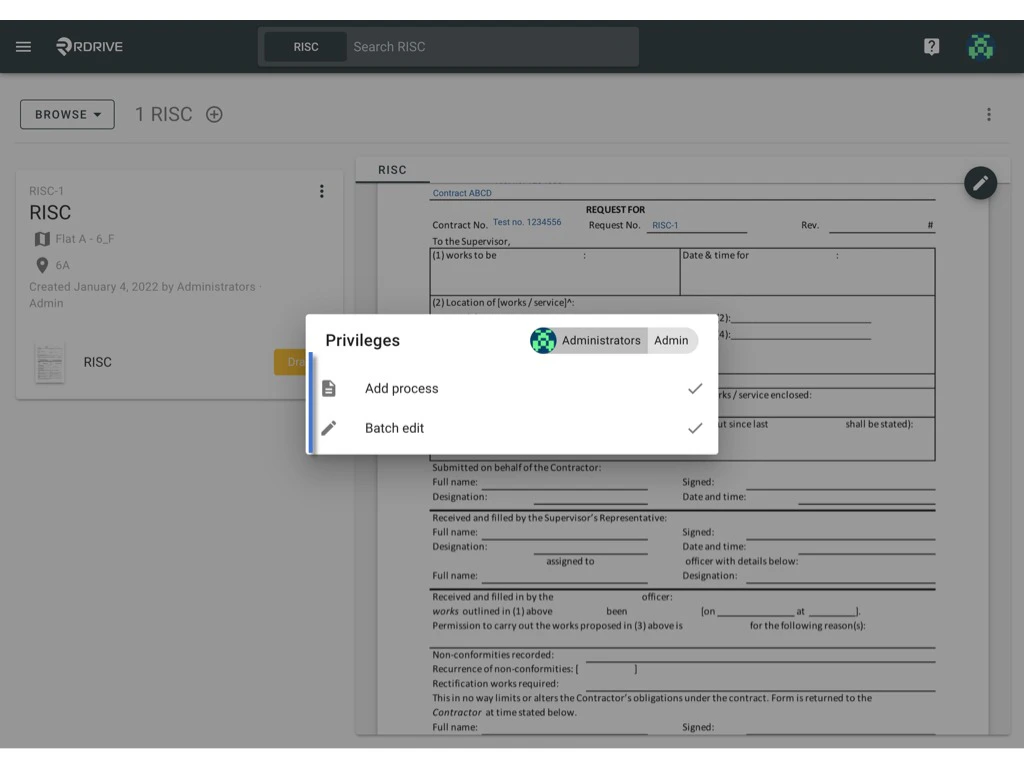The image size is (1024, 768).
Task: Click the Privileges dialog heading
Action: tap(362, 340)
